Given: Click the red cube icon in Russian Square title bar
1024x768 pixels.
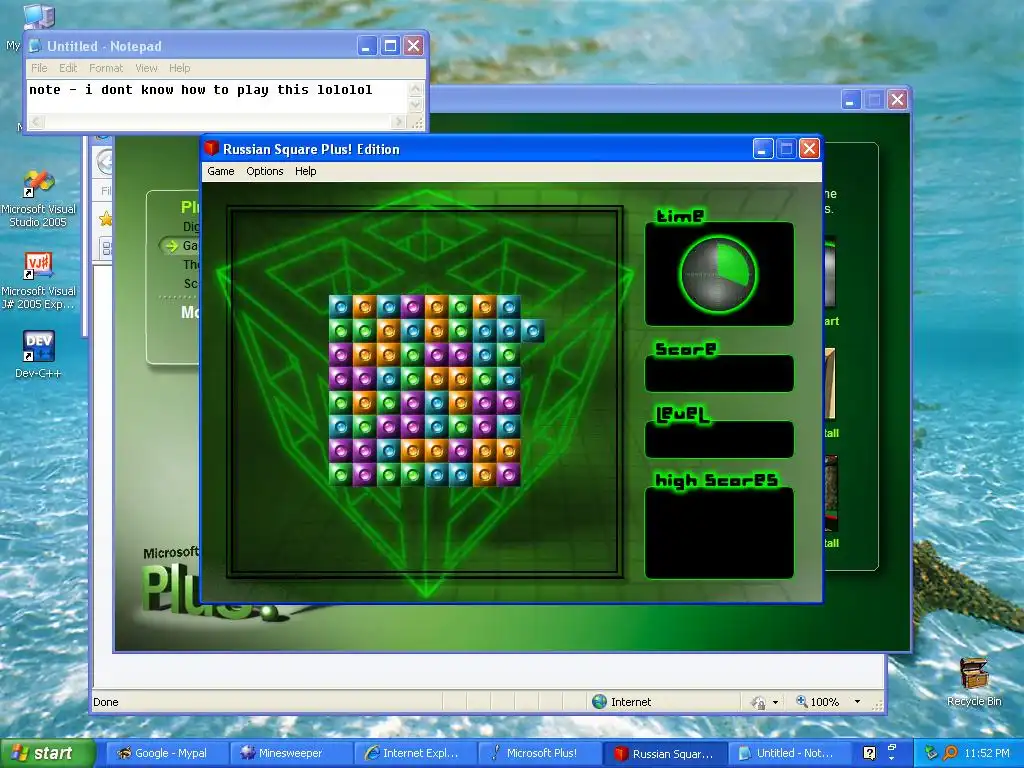Looking at the screenshot, I should click(211, 148).
